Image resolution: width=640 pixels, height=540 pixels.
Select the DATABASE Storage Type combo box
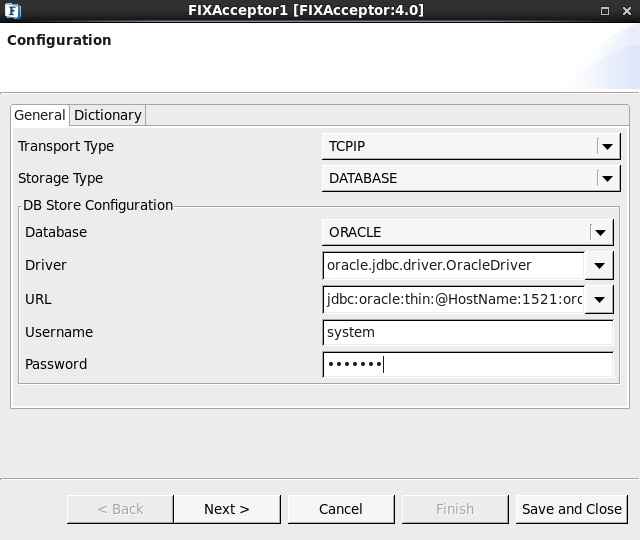point(471,178)
